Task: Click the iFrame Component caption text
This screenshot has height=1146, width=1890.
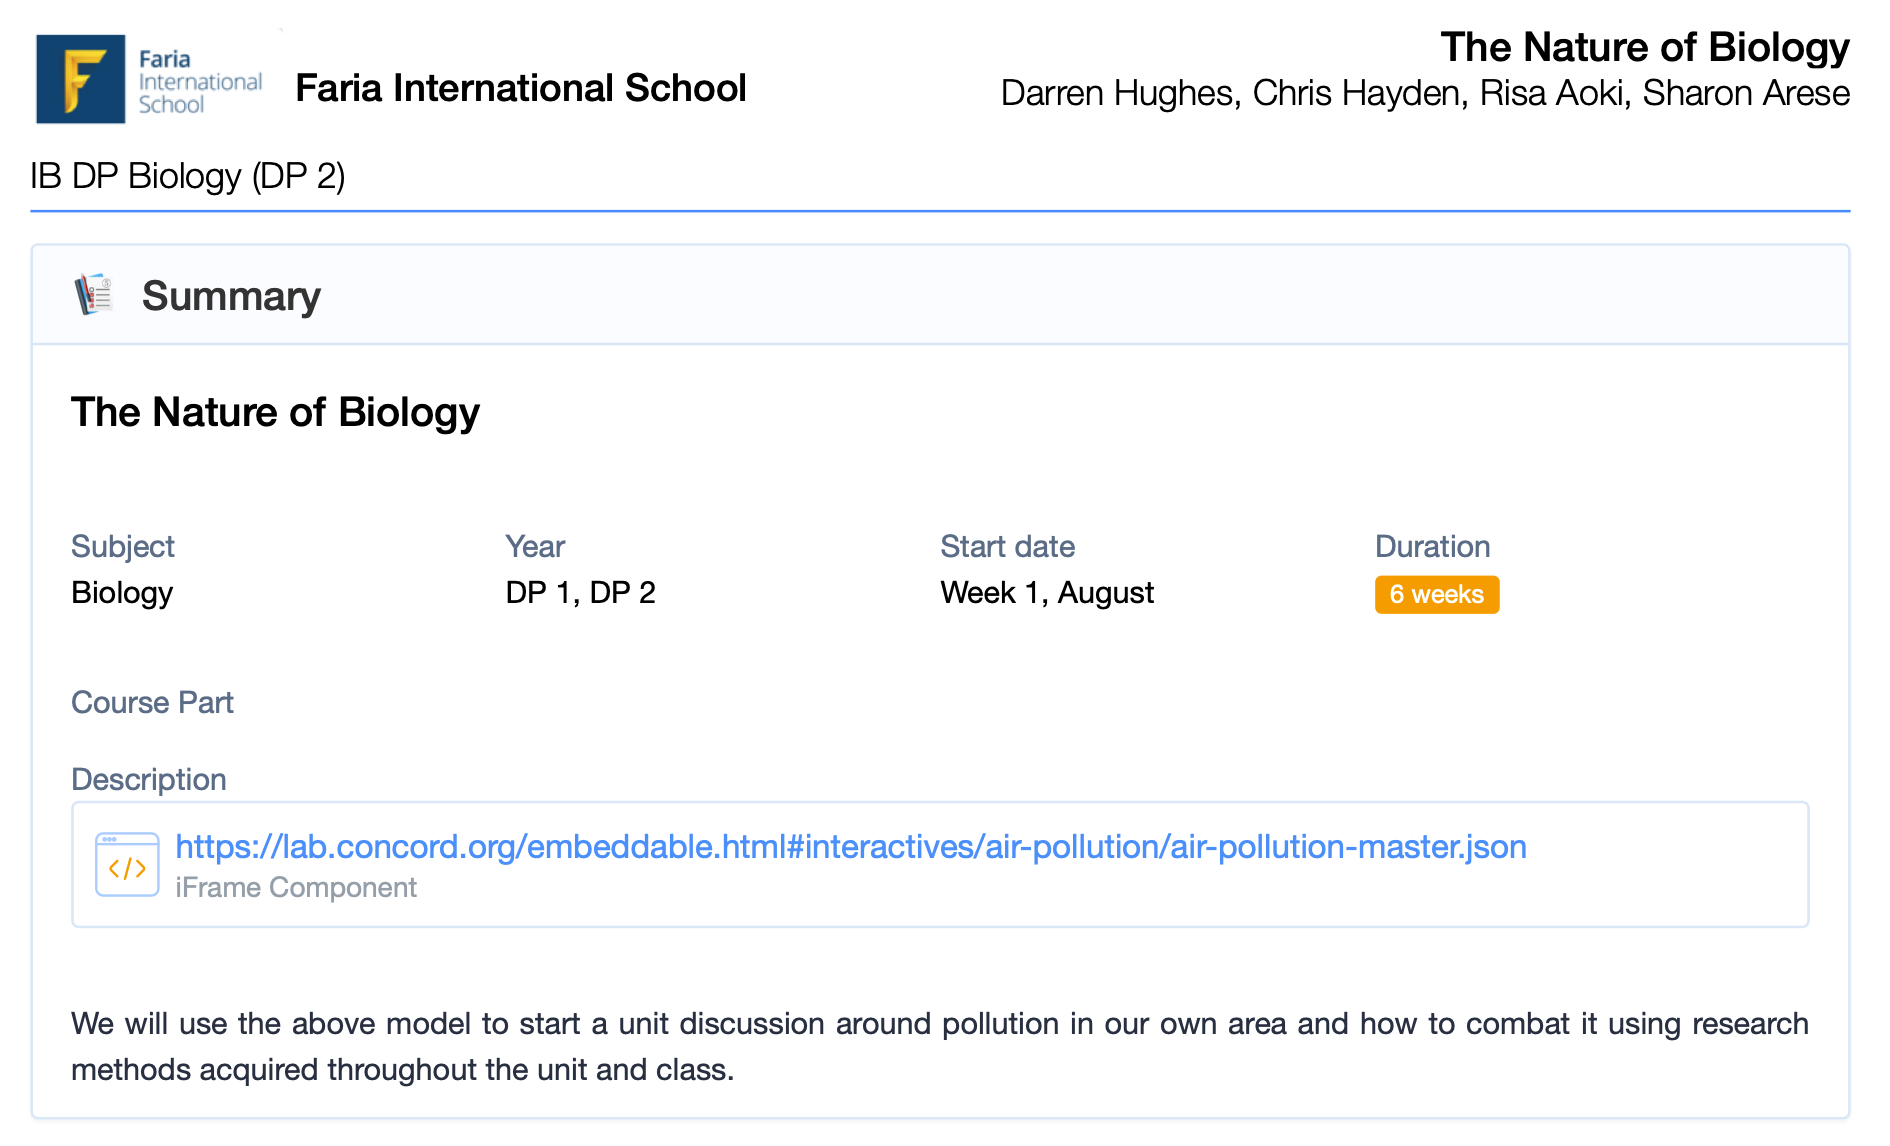Action: pos(296,888)
